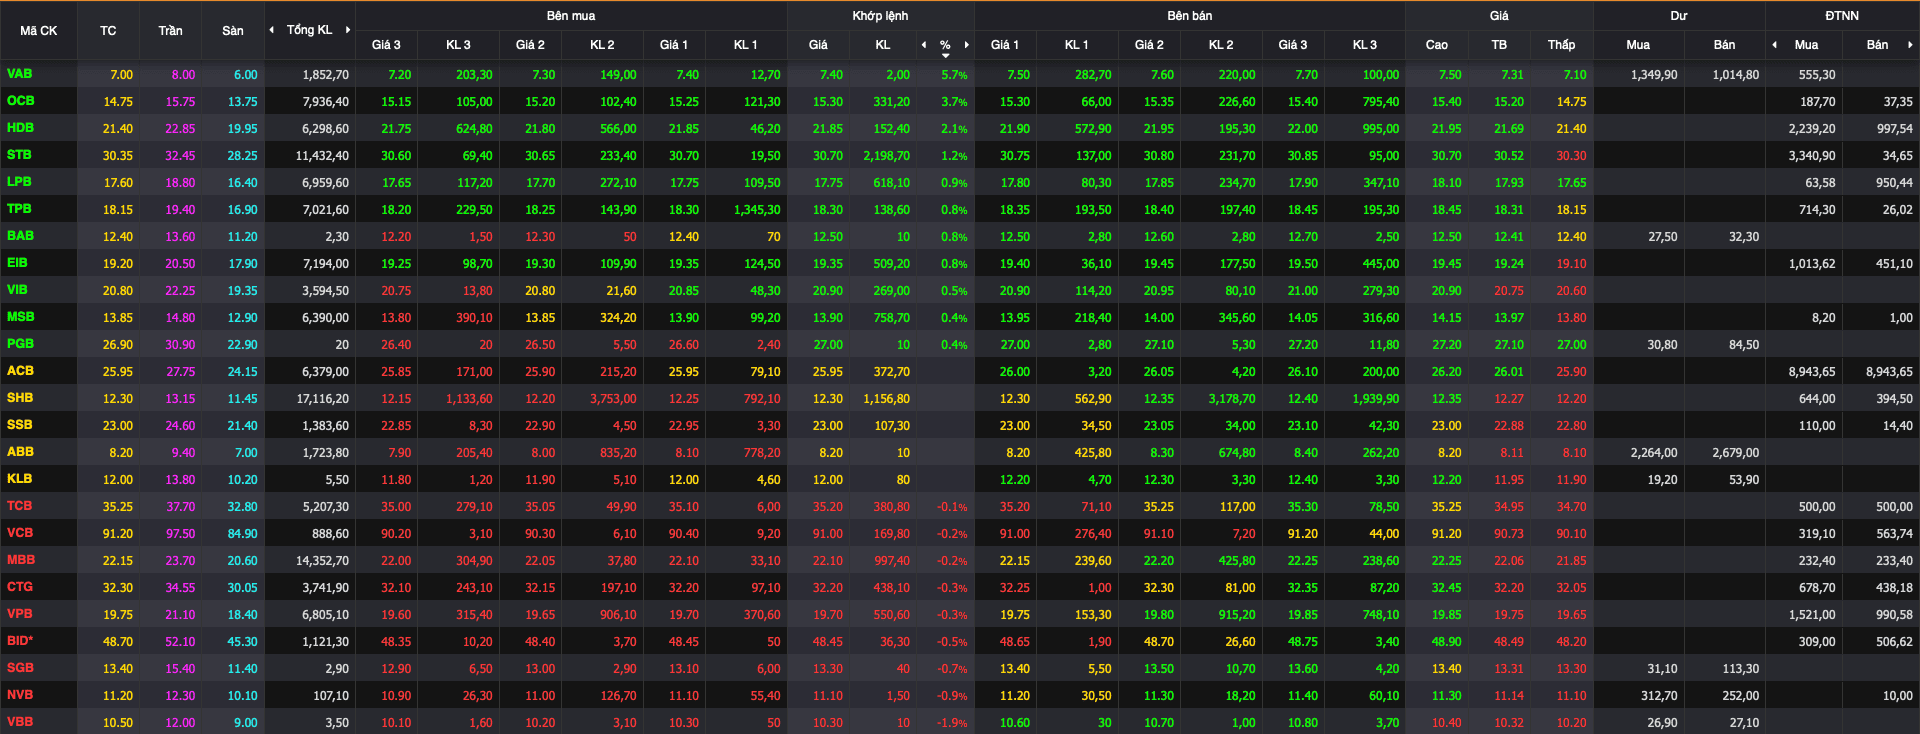Sort by the Trần column header
The height and width of the screenshot is (734, 1920).
(170, 31)
